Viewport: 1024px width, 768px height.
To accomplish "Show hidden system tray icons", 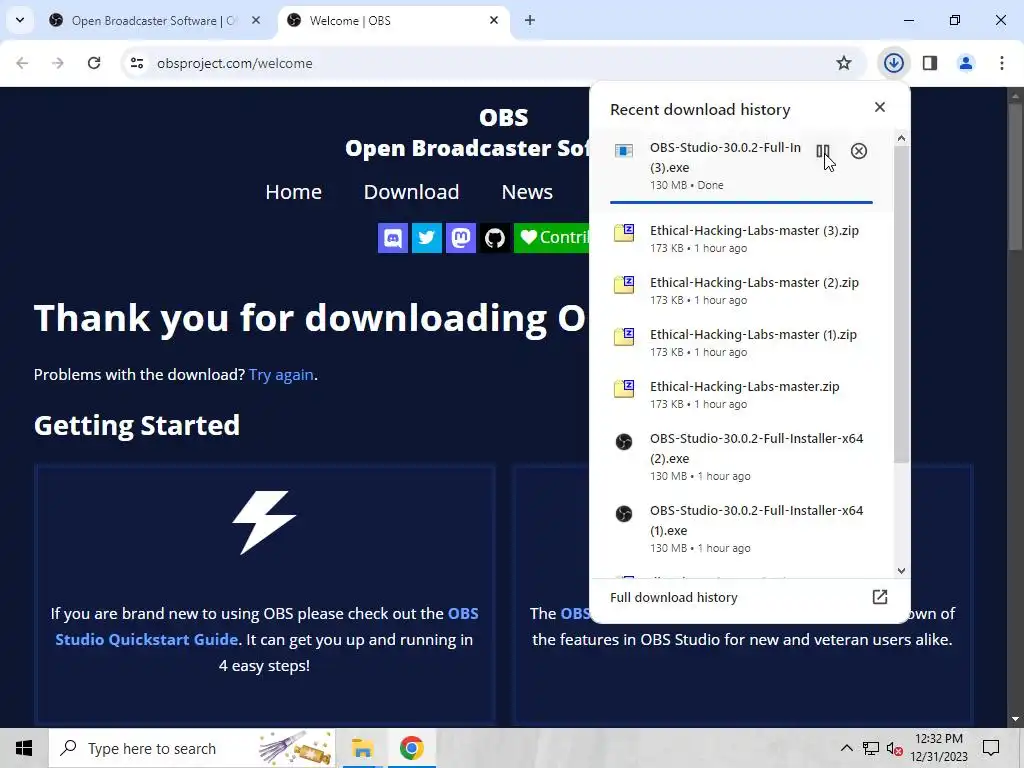I will [846, 748].
